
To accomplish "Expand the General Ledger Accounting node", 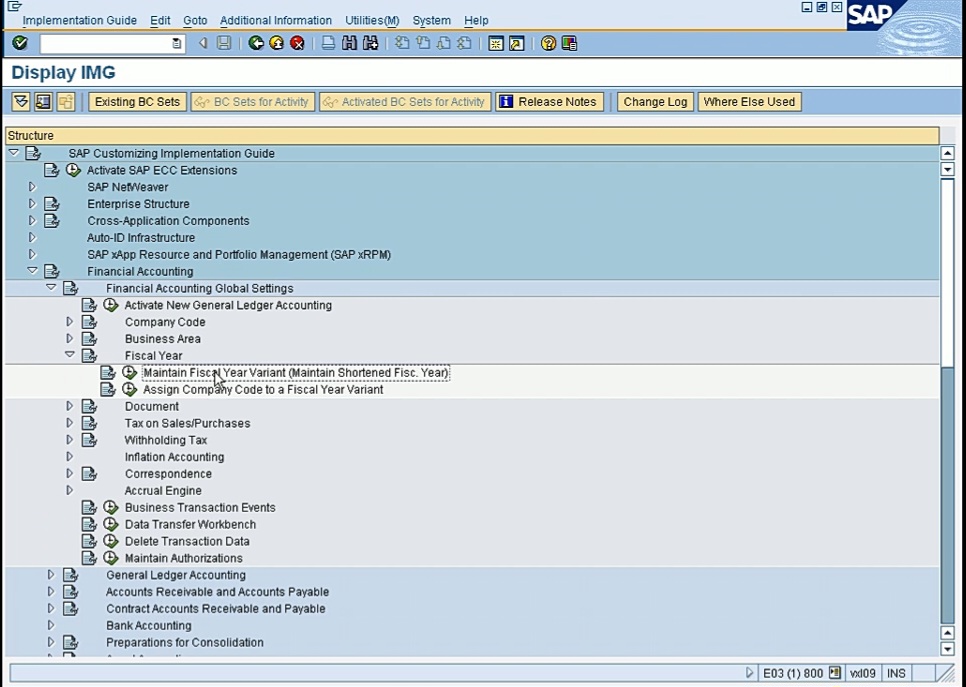I will (51, 575).
